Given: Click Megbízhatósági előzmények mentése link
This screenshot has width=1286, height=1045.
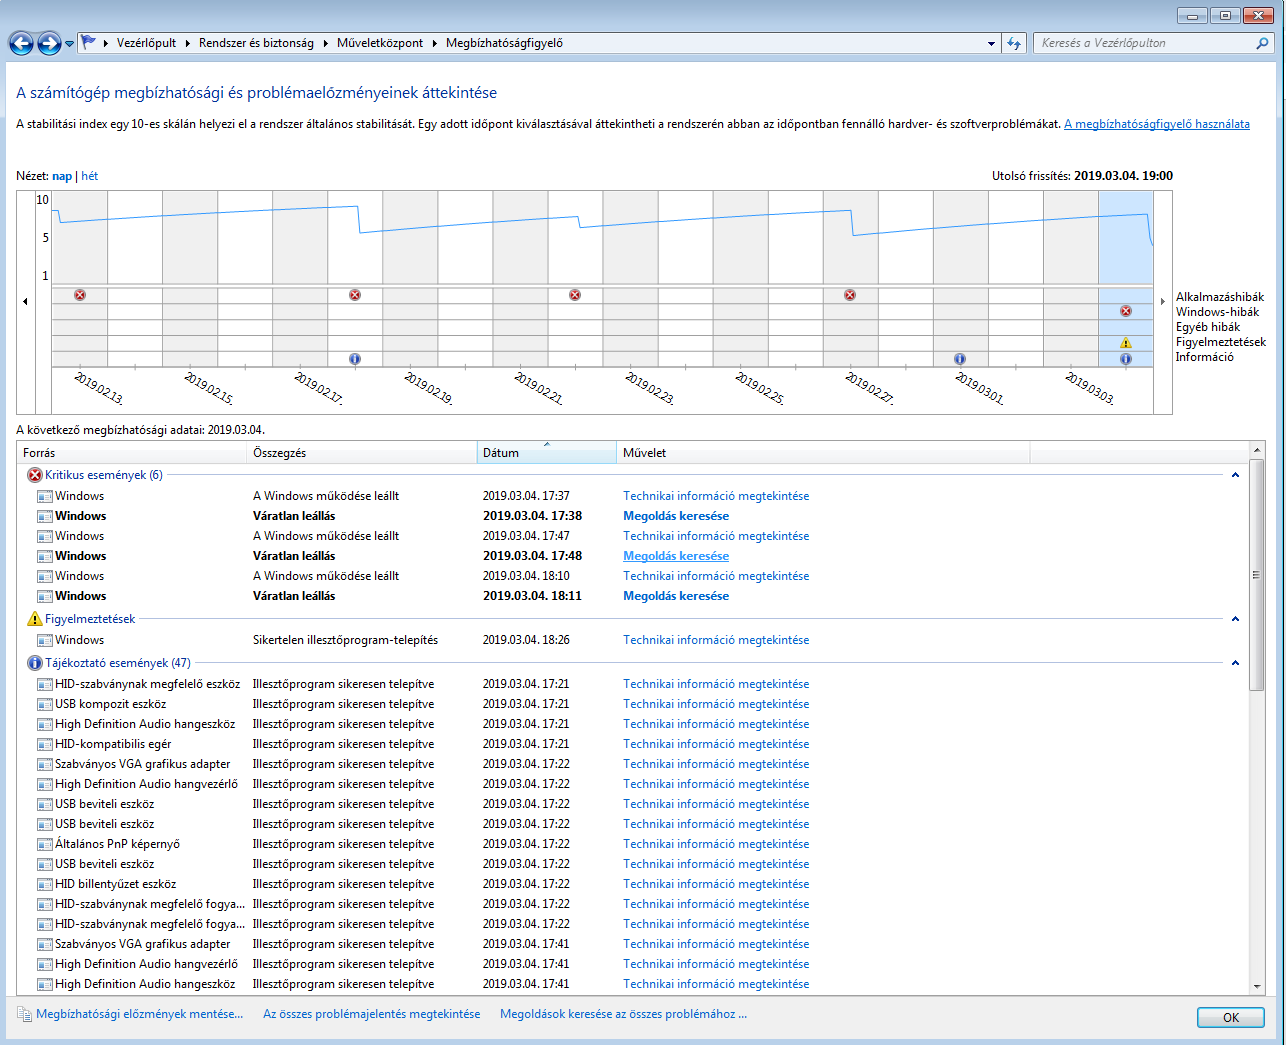Looking at the screenshot, I should pos(139,1014).
